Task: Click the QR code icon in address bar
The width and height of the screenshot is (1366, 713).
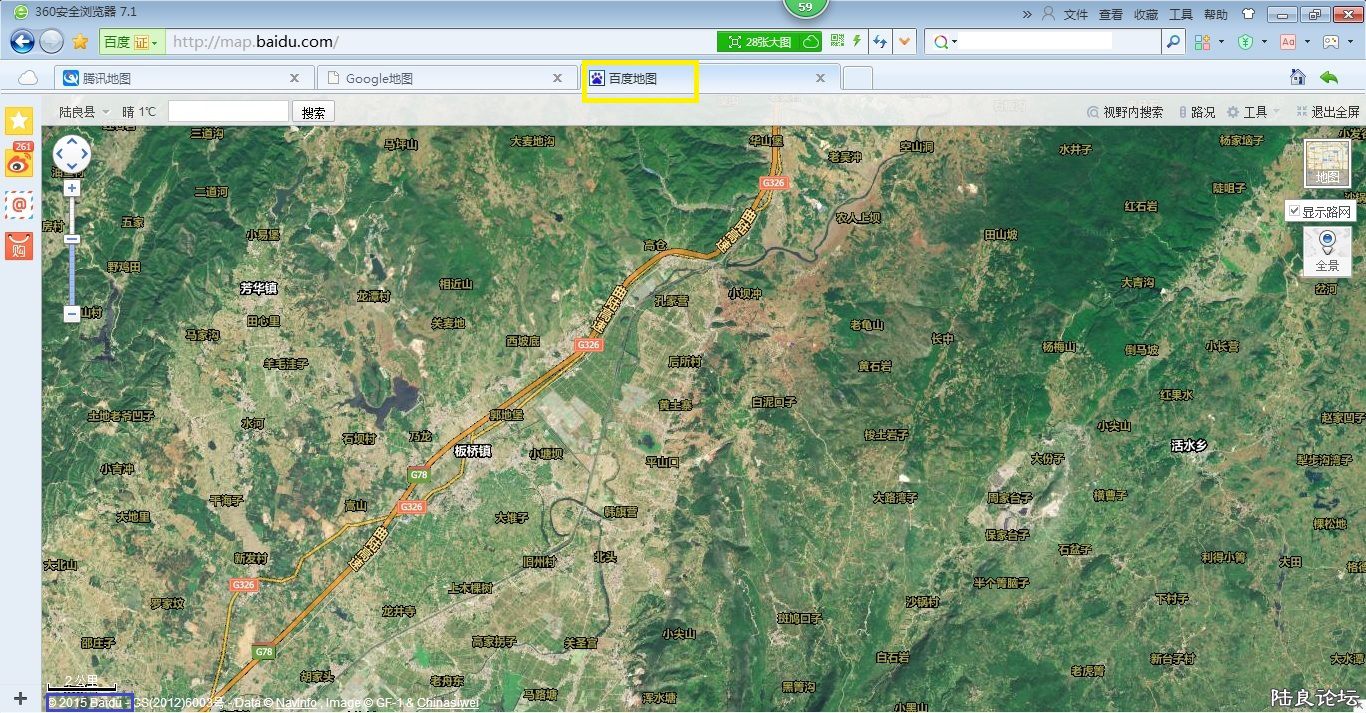Action: (837, 41)
